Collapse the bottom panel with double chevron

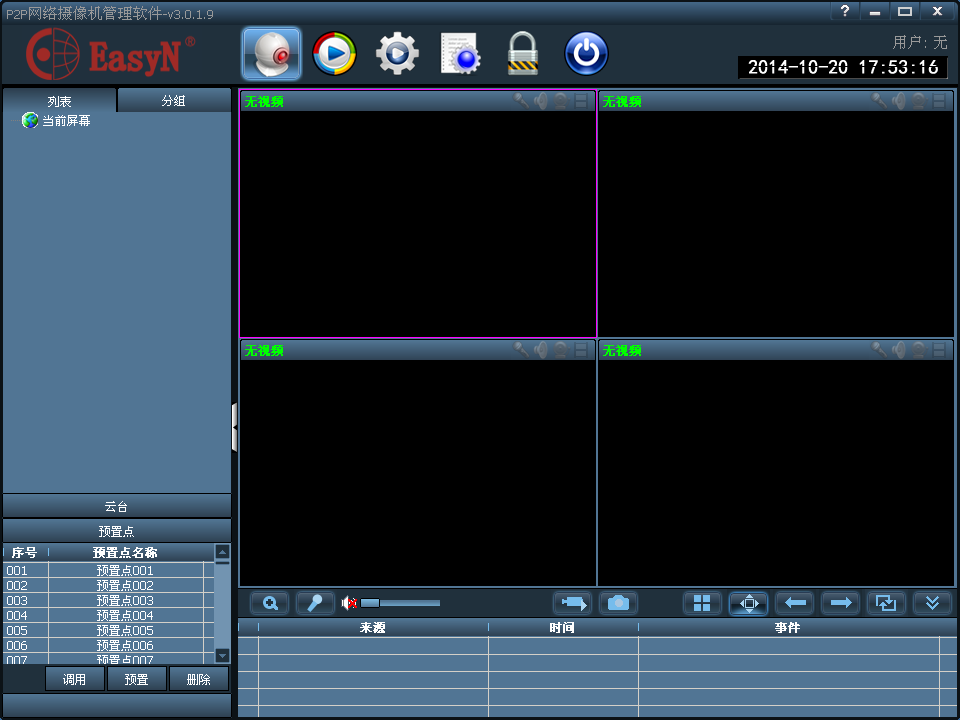tap(932, 603)
